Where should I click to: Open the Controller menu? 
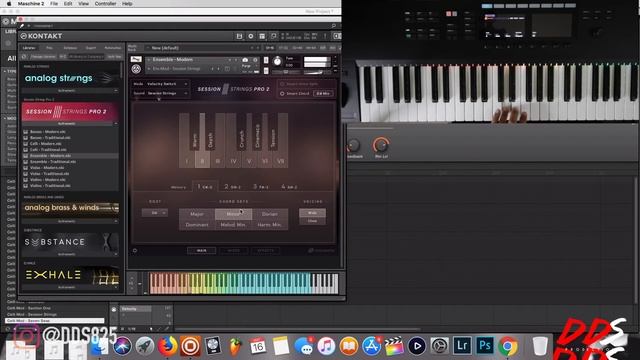(x=105, y=3)
